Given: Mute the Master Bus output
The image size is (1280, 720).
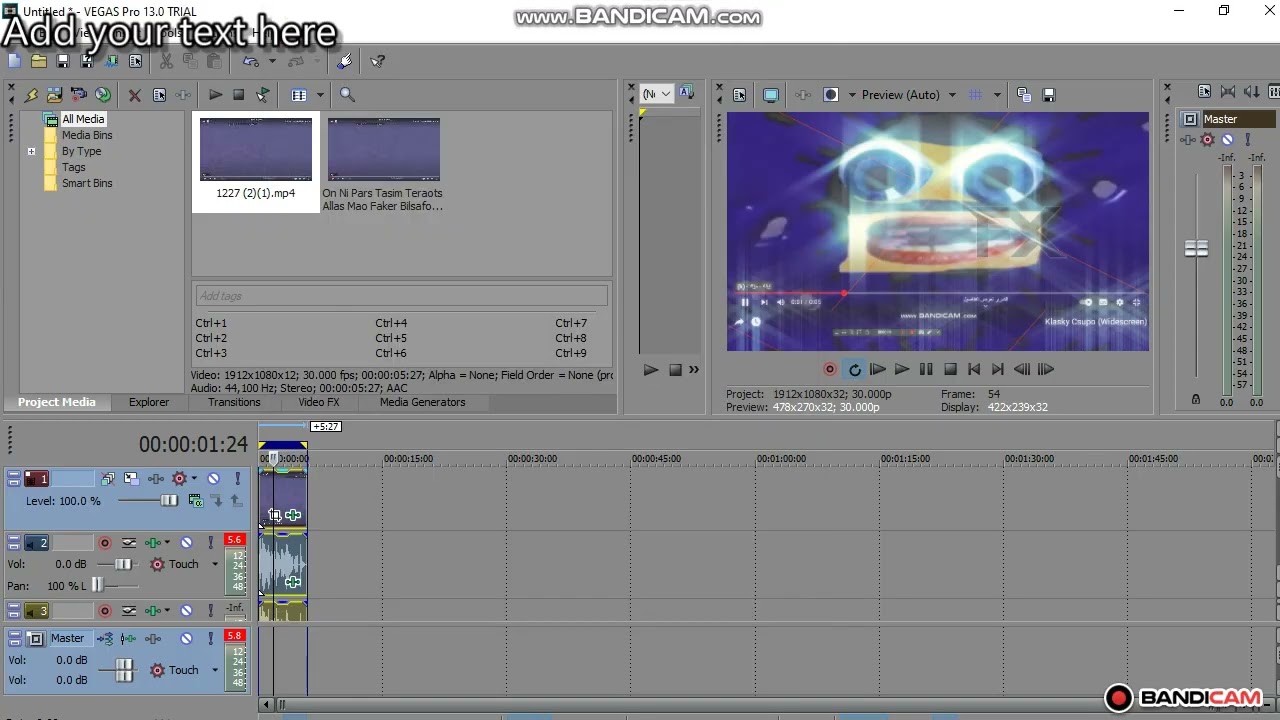Looking at the screenshot, I should click(1228, 140).
